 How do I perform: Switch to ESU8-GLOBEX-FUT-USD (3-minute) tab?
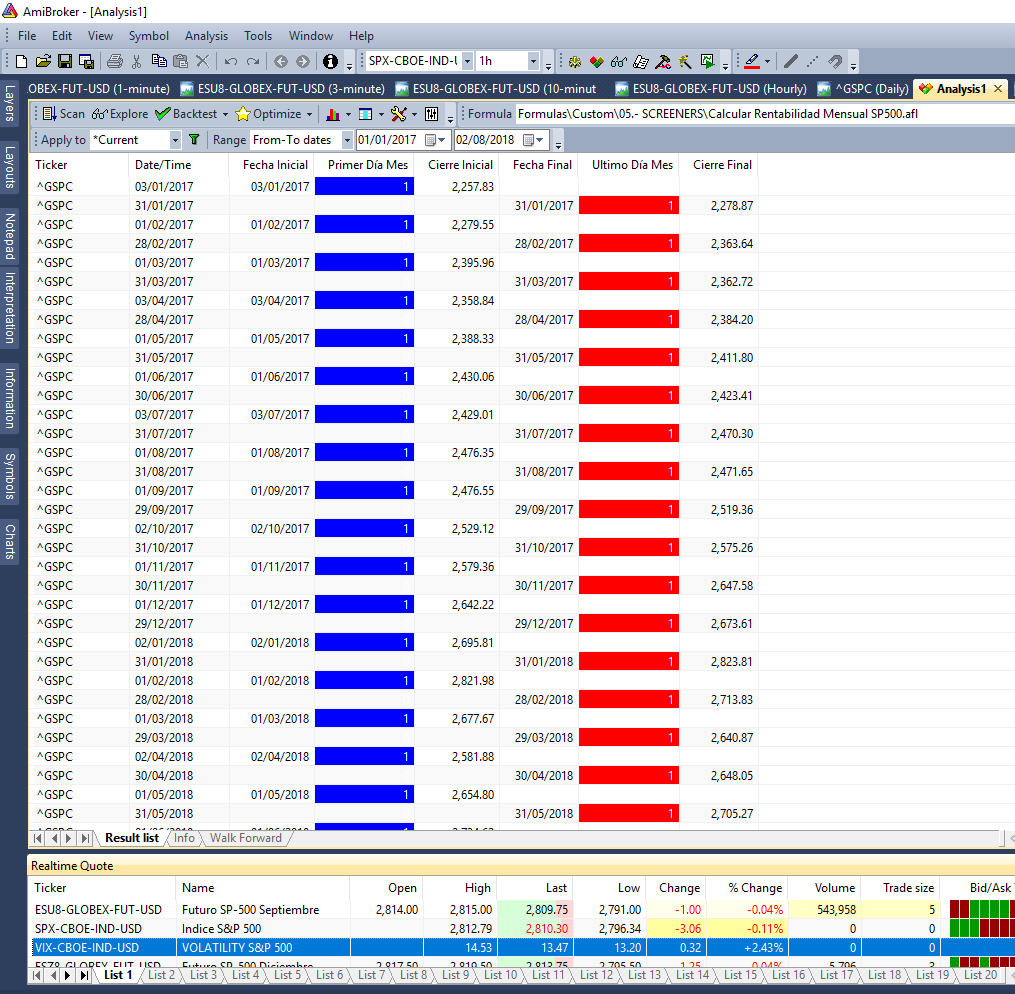[x=282, y=89]
